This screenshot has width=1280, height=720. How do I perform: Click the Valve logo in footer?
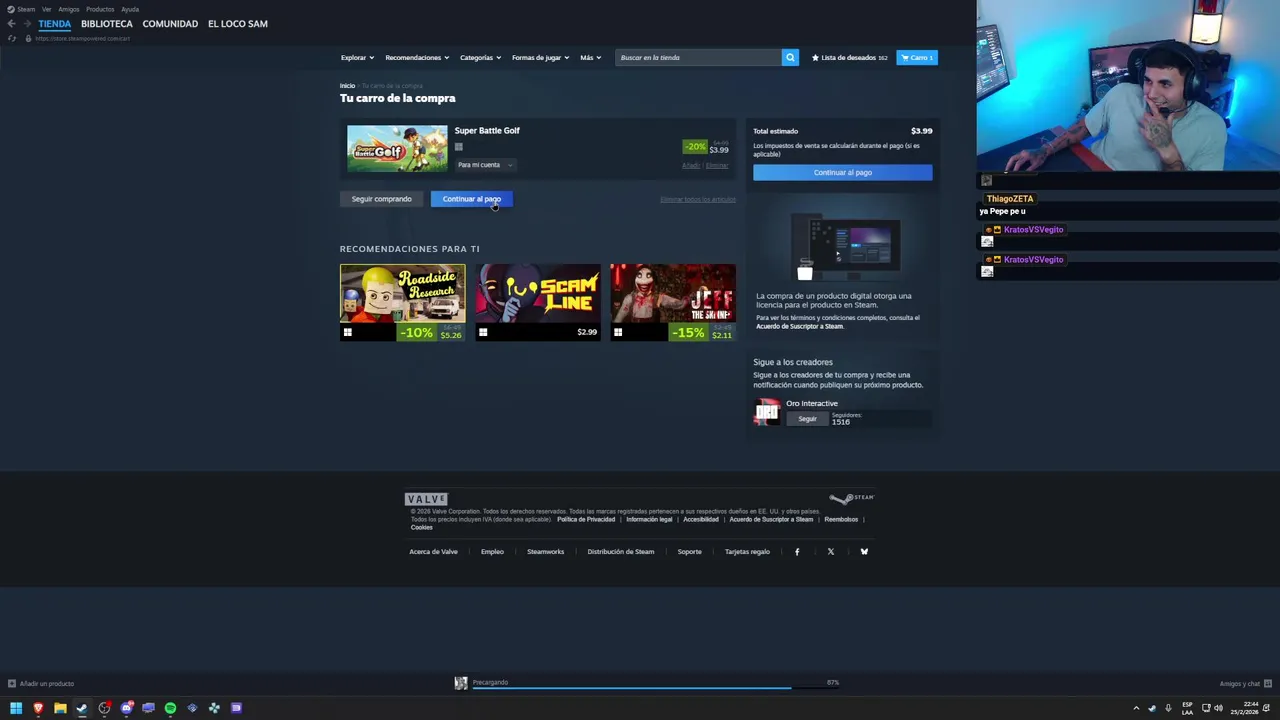(x=426, y=499)
